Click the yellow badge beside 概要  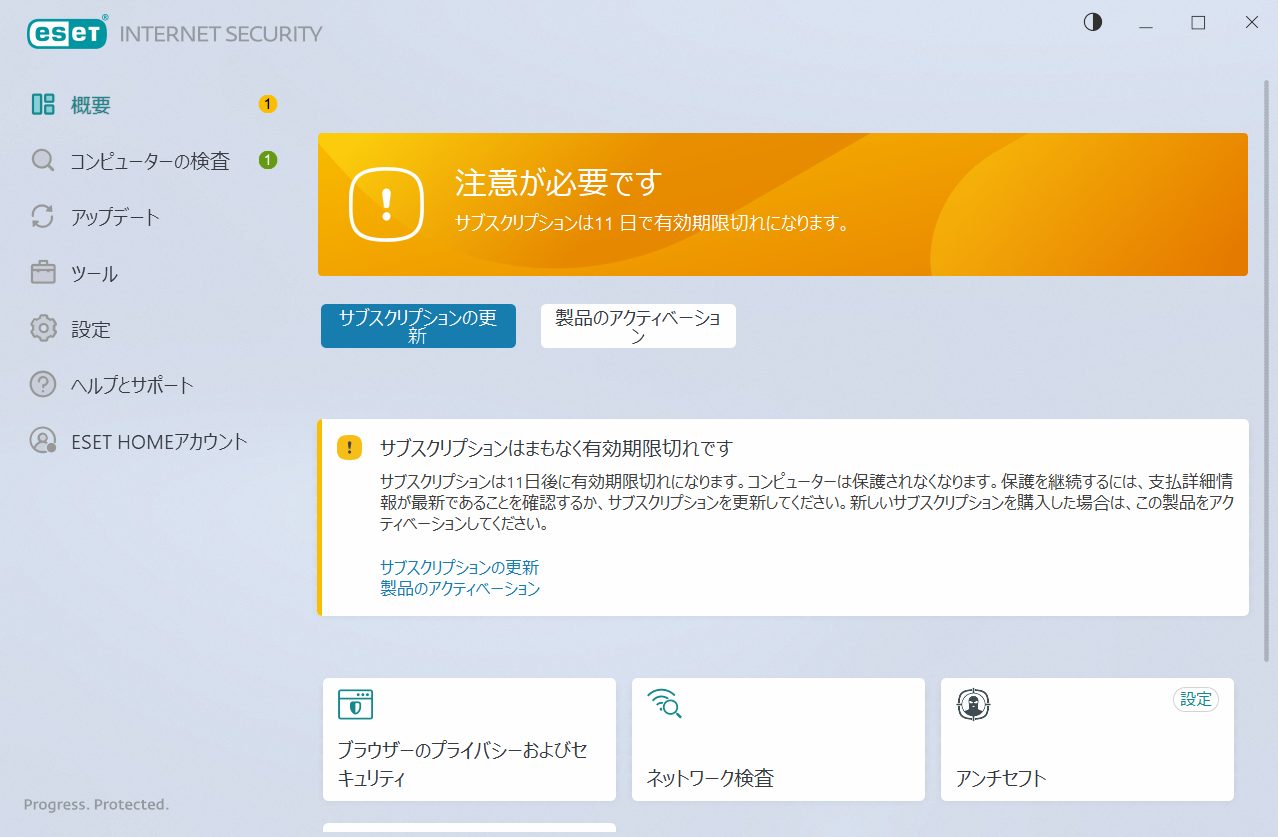[267, 103]
